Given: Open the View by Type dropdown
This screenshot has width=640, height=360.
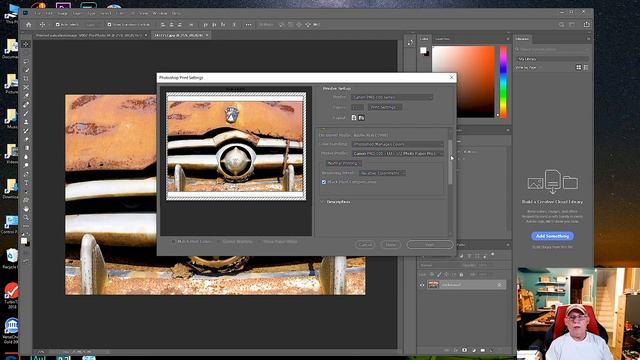Looking at the screenshot, I should pyautogui.click(x=529, y=68).
